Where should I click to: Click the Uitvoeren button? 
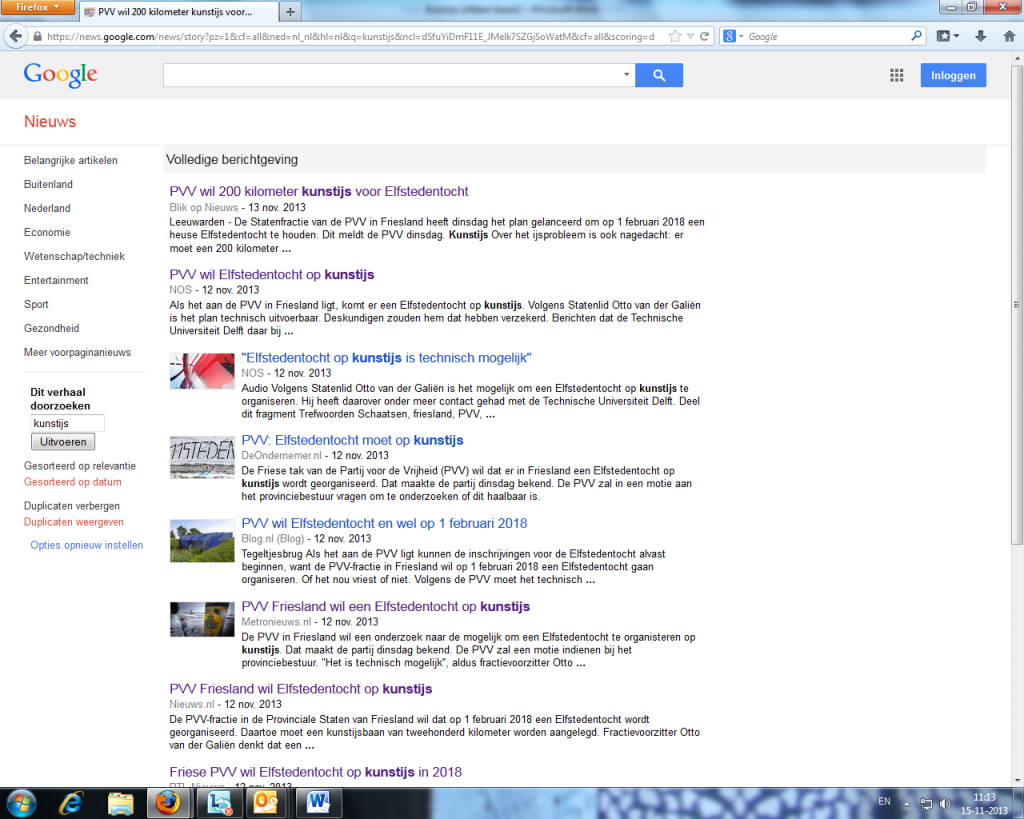tap(63, 442)
